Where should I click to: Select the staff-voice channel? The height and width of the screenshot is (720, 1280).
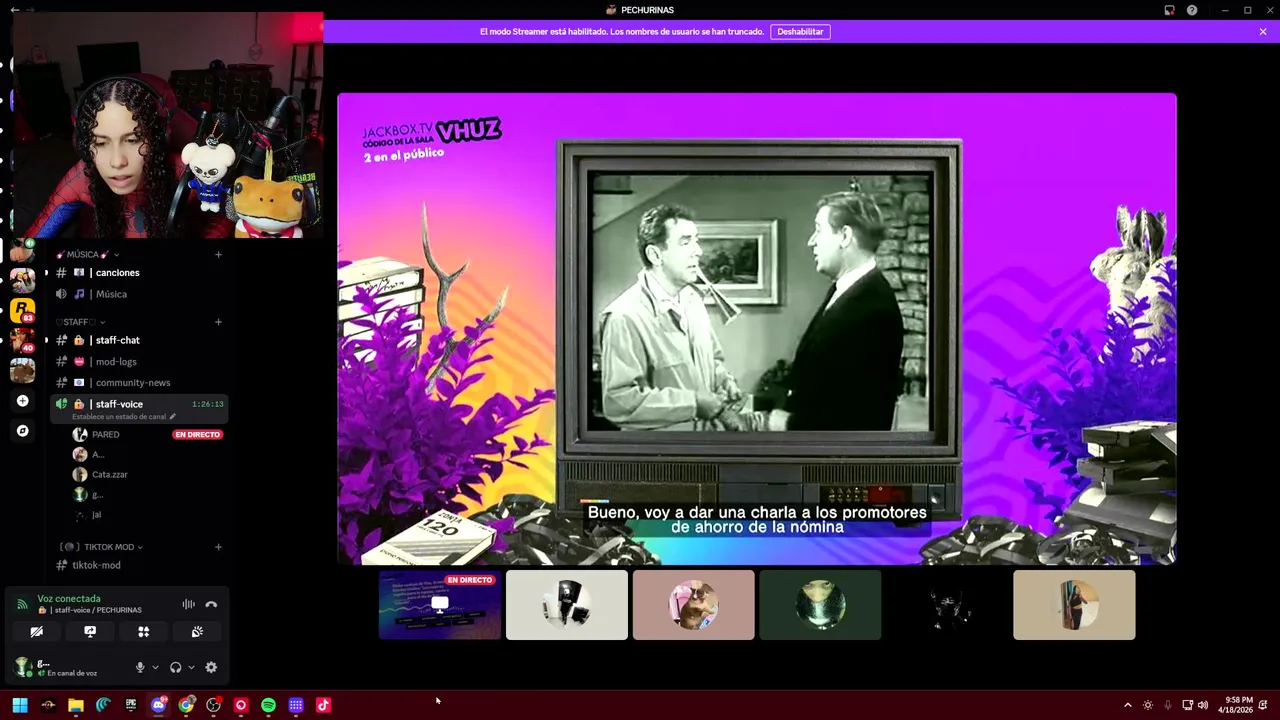[139, 408]
